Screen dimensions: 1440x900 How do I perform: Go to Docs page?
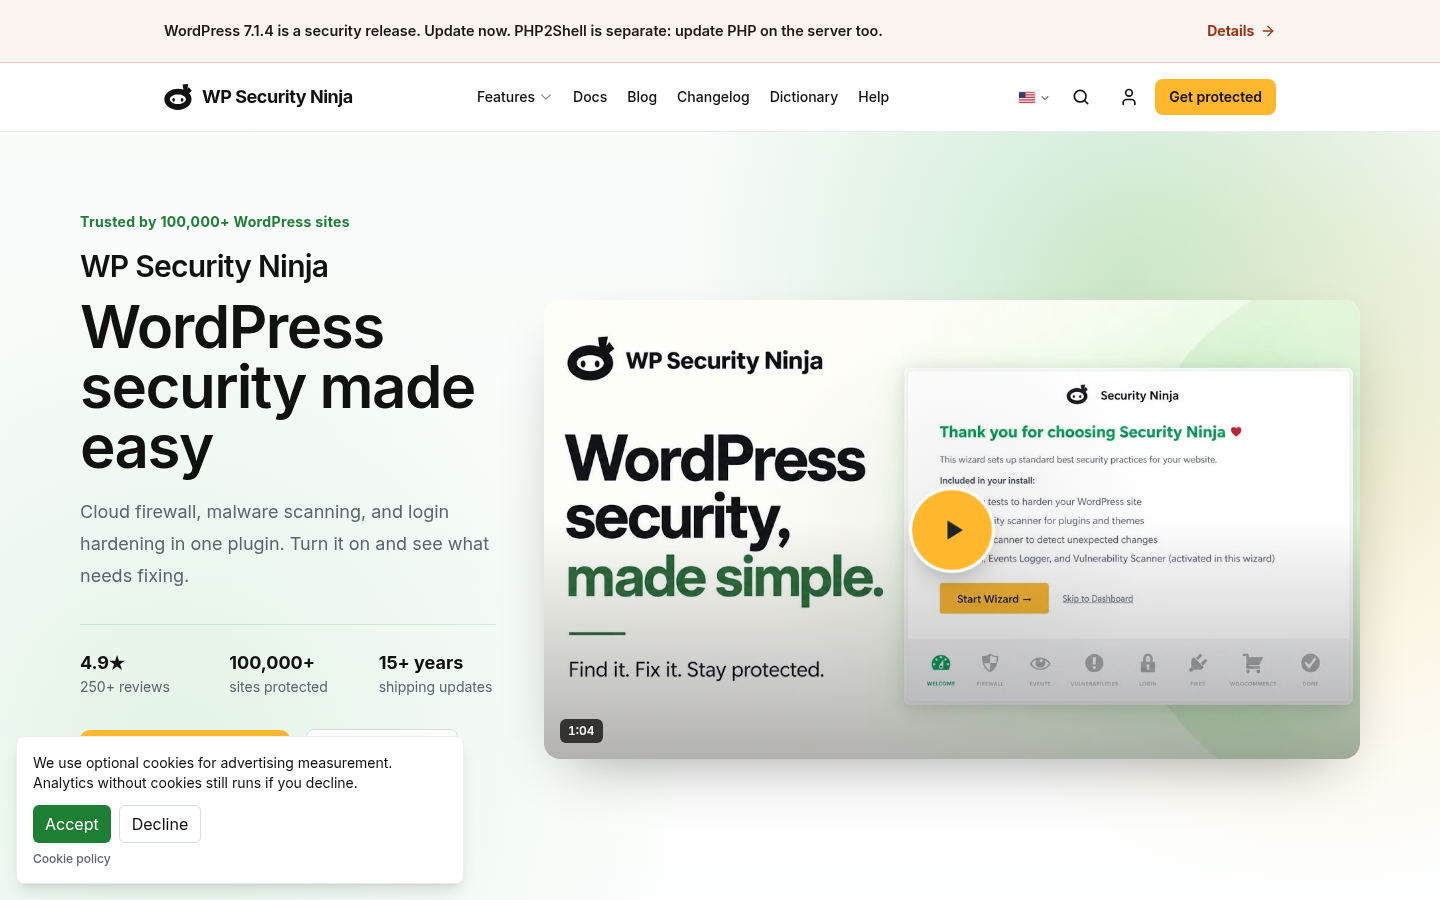click(590, 97)
